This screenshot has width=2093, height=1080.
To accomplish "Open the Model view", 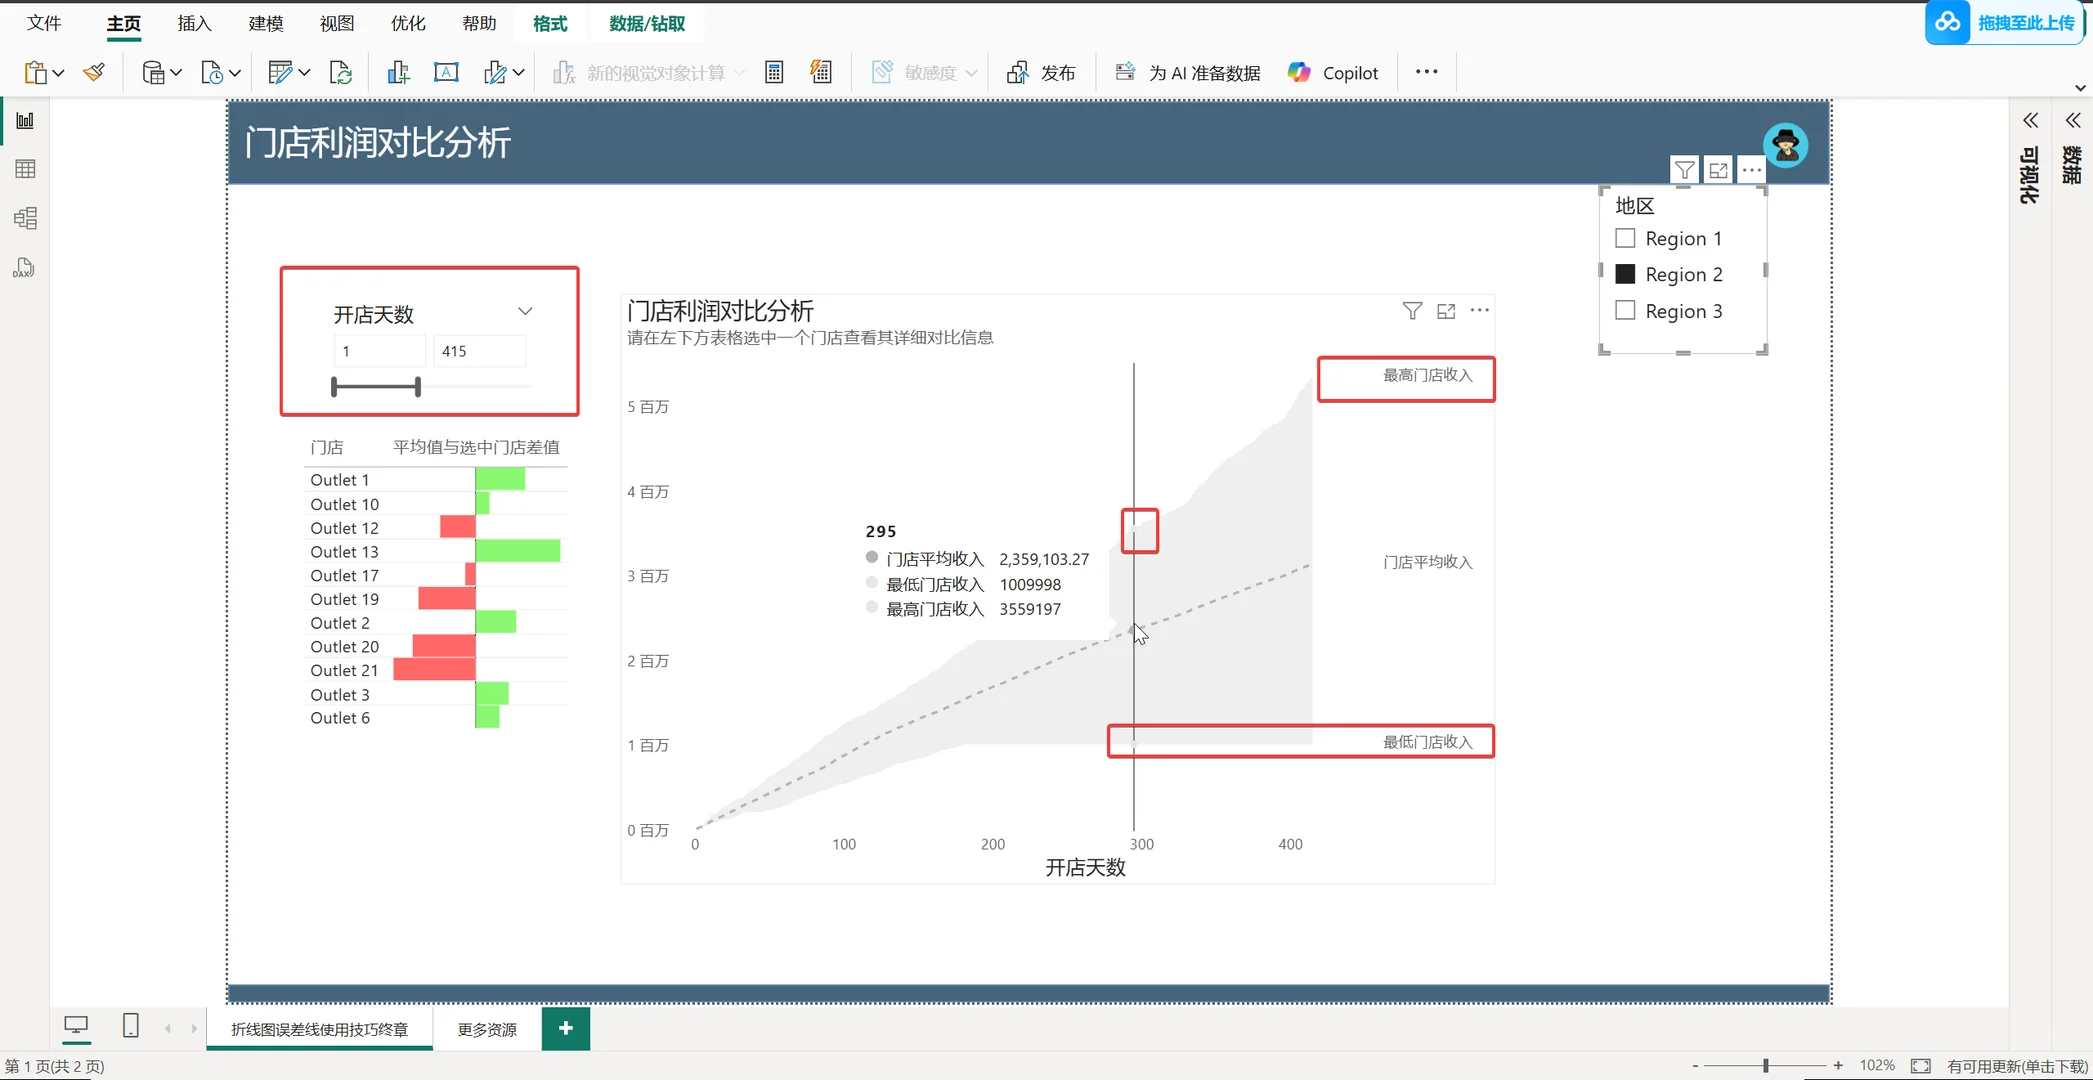I will click(x=25, y=218).
